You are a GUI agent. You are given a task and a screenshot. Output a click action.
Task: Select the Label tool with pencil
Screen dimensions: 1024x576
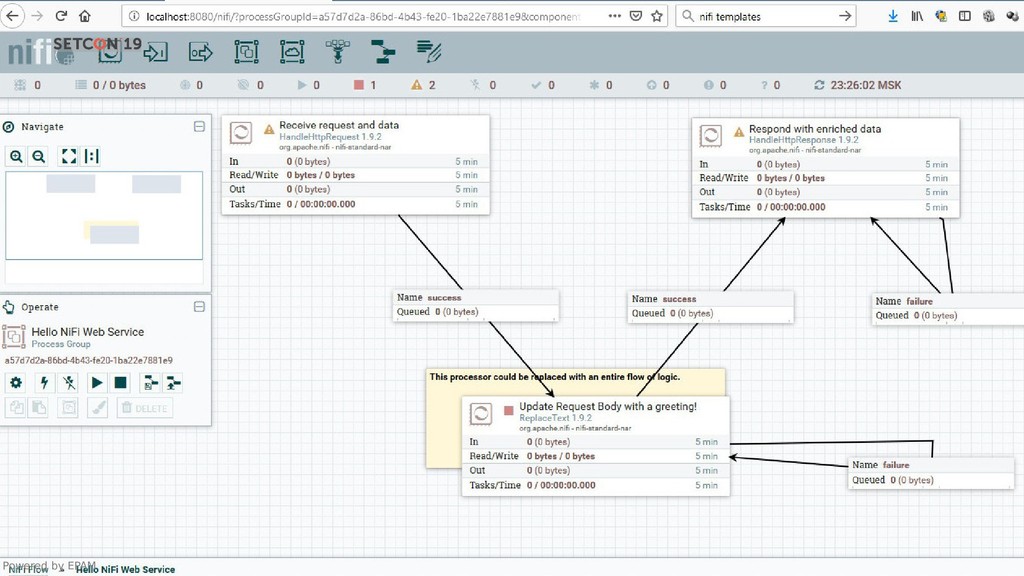[429, 52]
